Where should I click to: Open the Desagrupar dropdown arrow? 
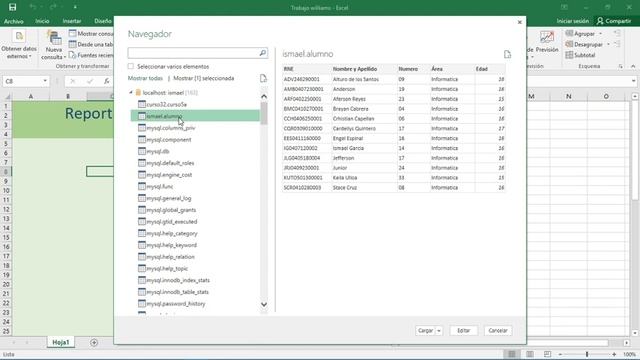click(x=608, y=44)
